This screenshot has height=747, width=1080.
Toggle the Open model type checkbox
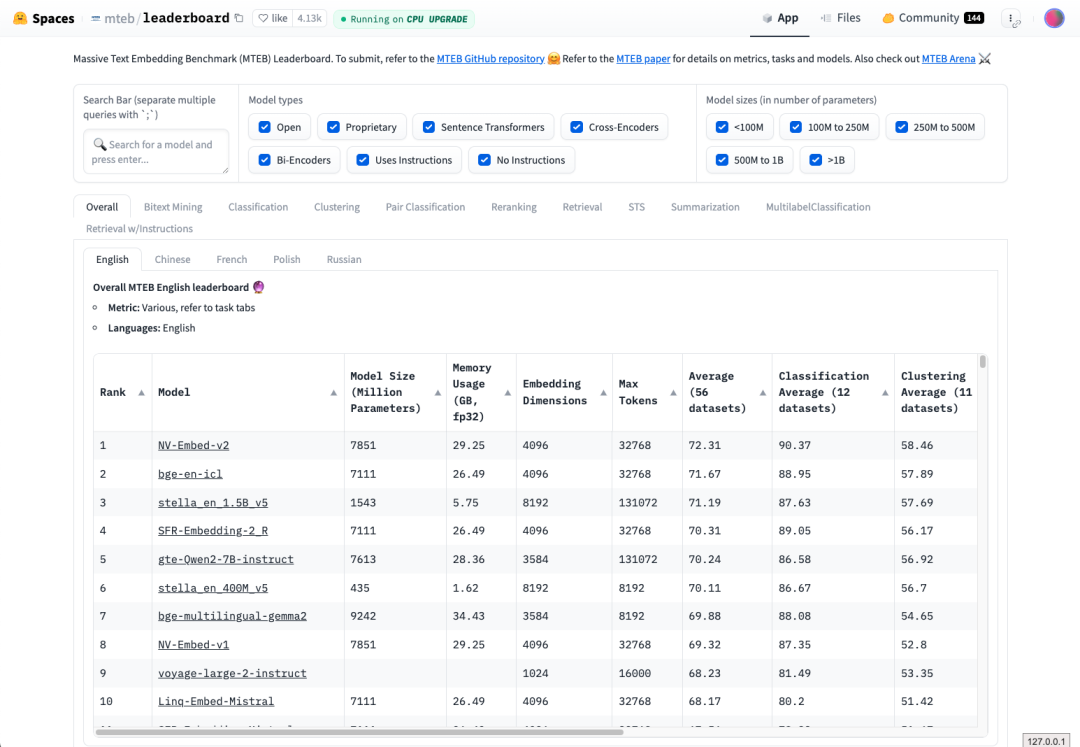(x=264, y=127)
